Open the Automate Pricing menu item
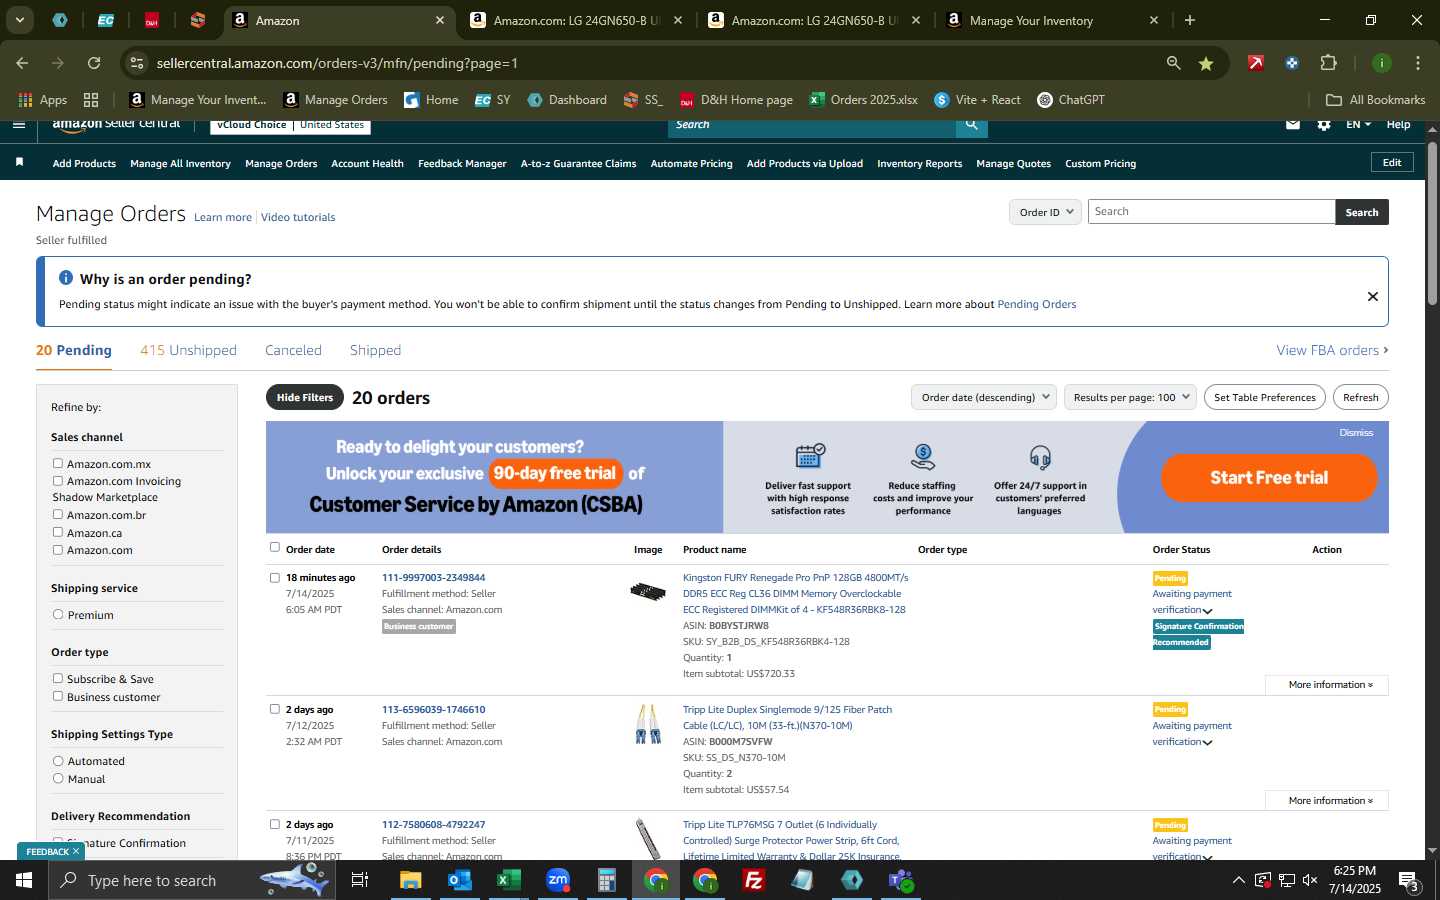Image resolution: width=1440 pixels, height=900 pixels. pyautogui.click(x=691, y=163)
